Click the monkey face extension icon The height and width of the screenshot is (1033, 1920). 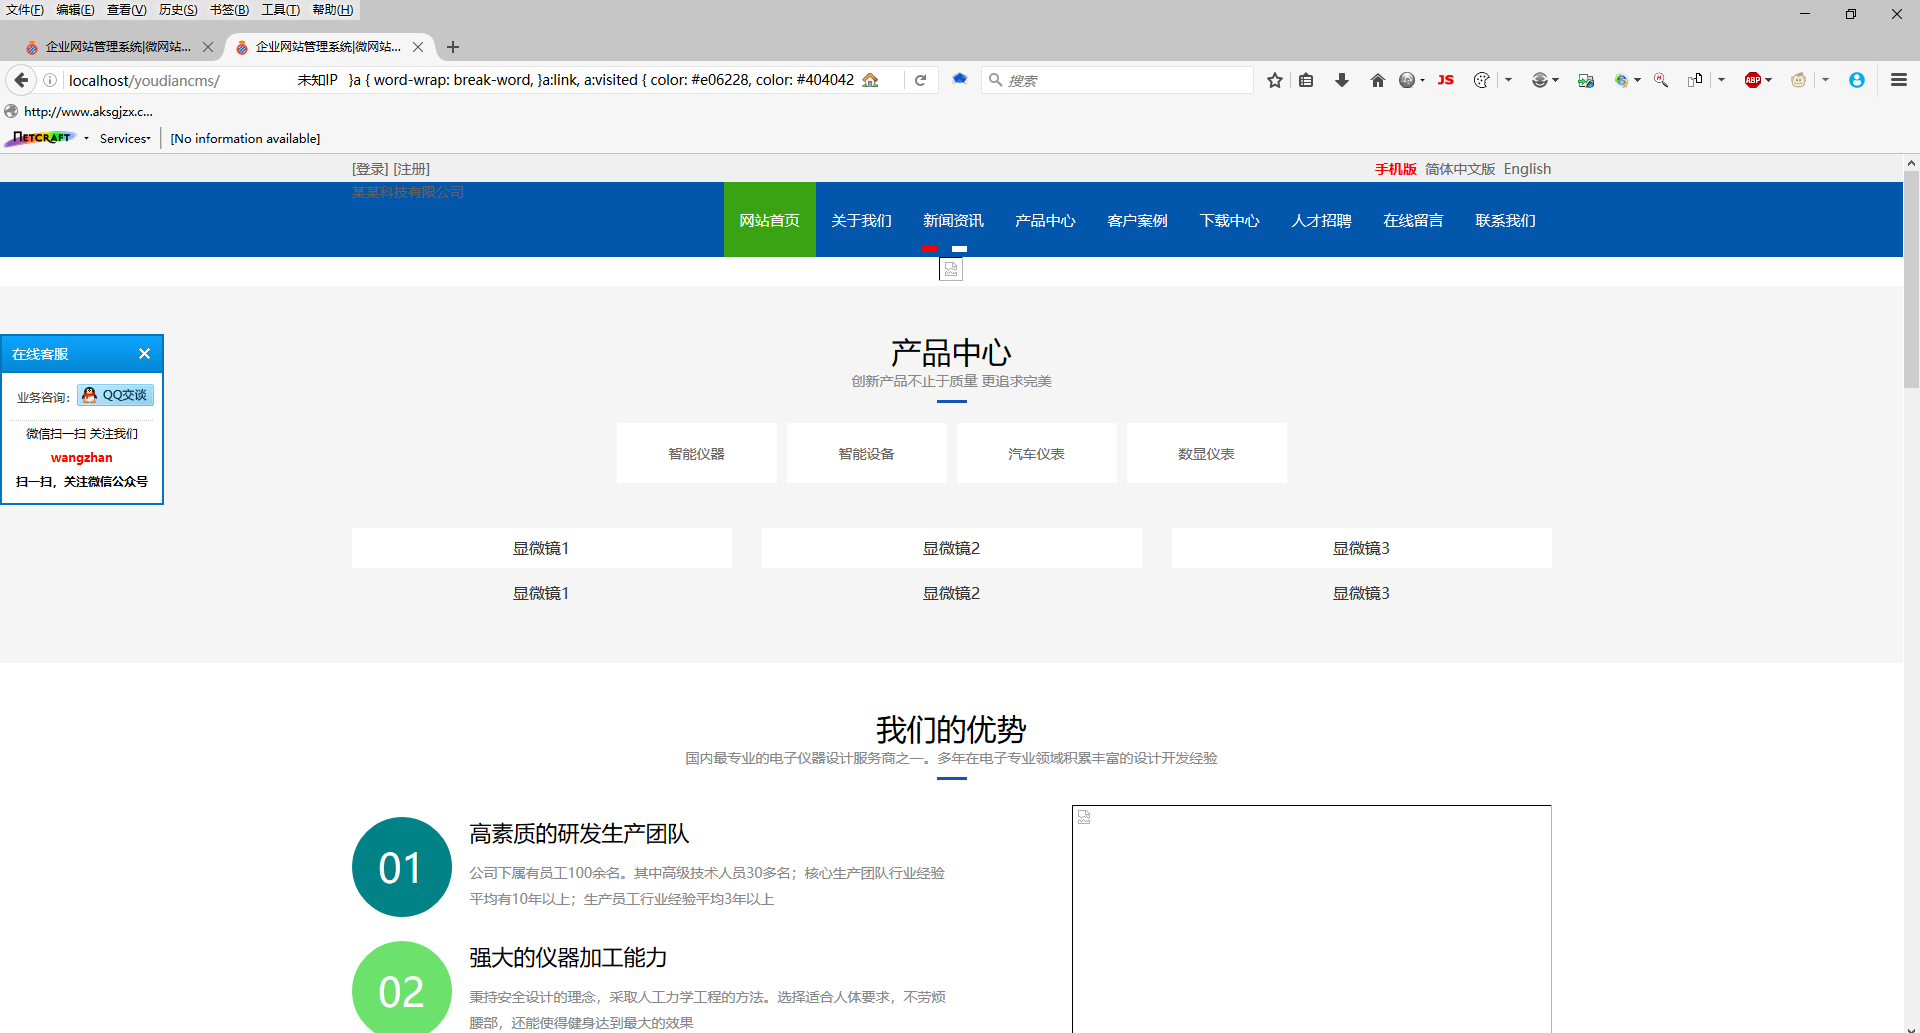point(1798,80)
